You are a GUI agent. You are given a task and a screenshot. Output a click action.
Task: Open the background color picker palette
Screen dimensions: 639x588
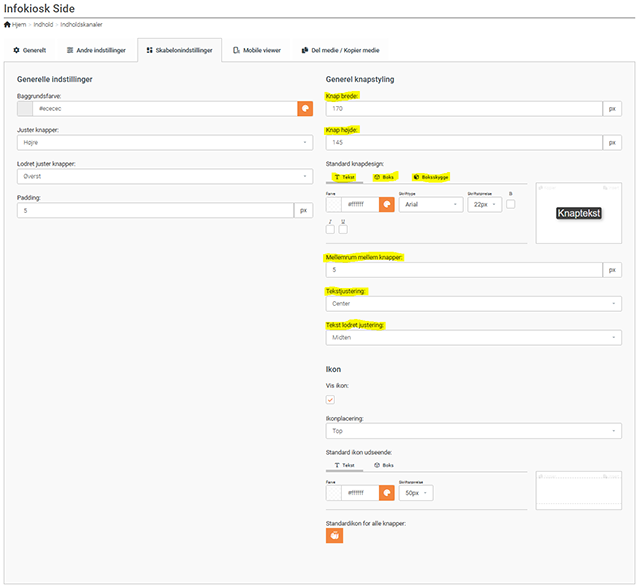(305, 107)
